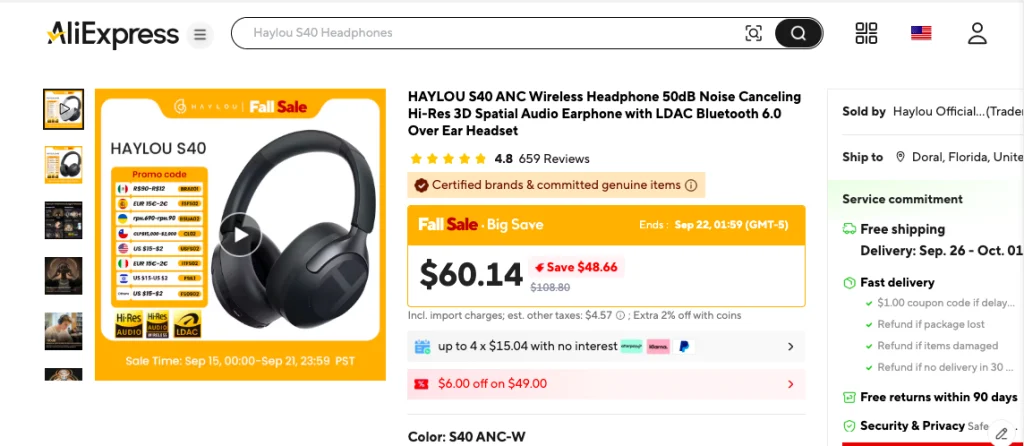Click the info icon next to other taxes
This screenshot has width=1024, height=446.
coord(620,316)
